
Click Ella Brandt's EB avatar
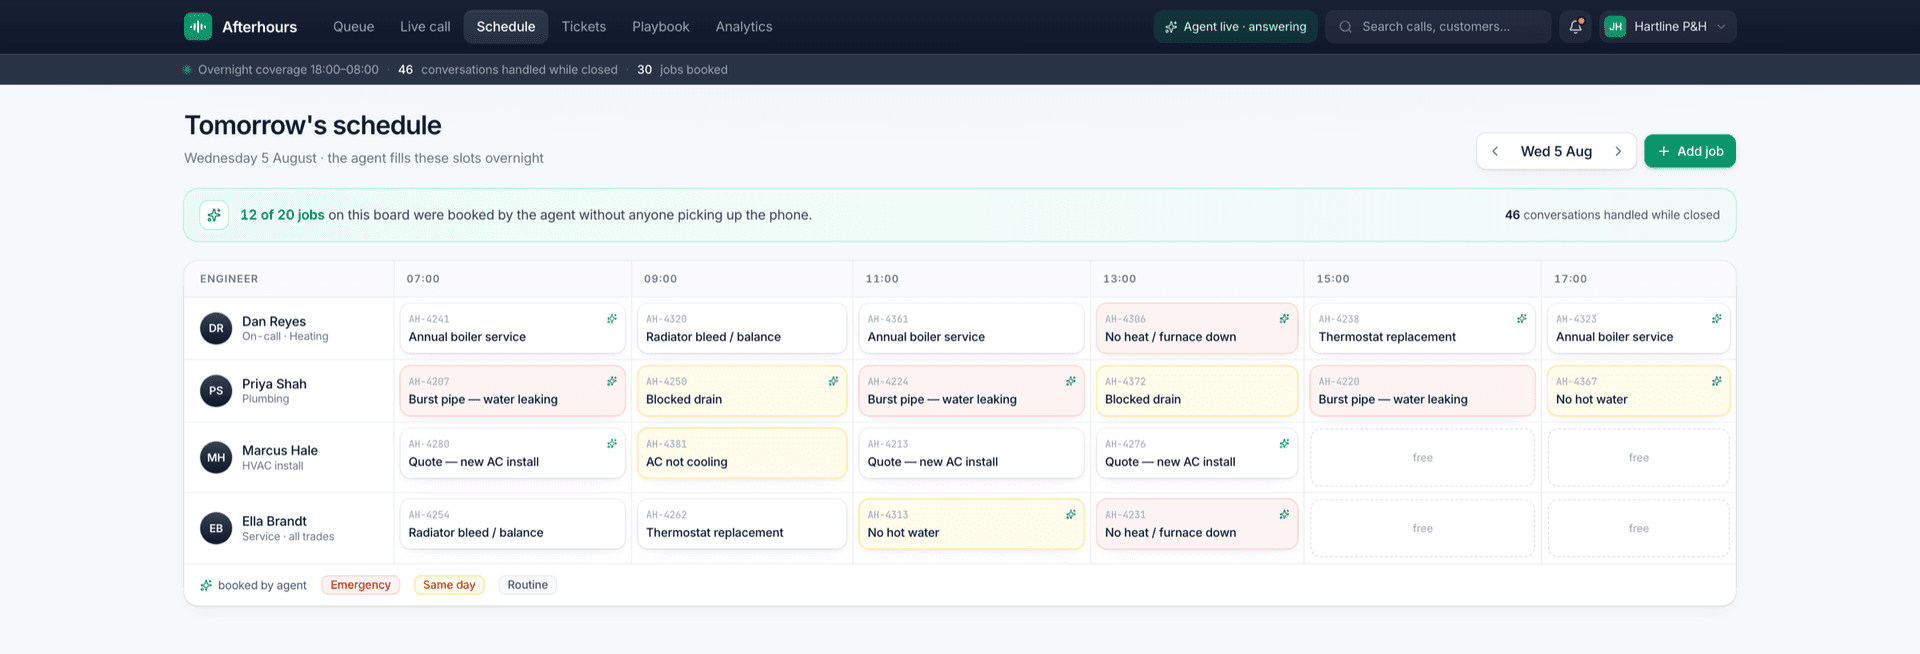pyautogui.click(x=216, y=528)
